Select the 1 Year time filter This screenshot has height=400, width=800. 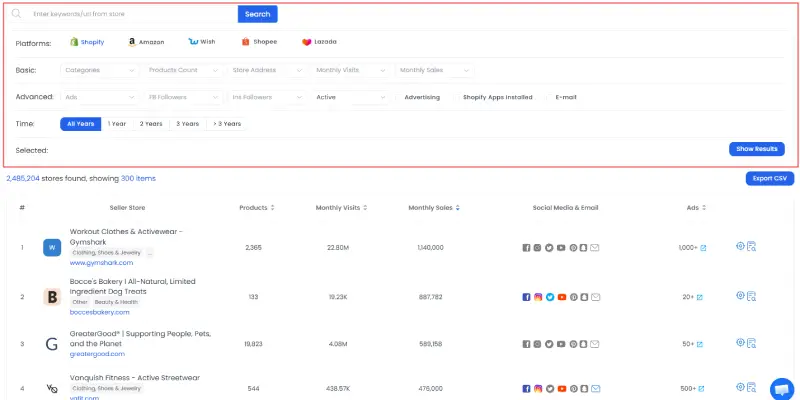pyautogui.click(x=117, y=124)
